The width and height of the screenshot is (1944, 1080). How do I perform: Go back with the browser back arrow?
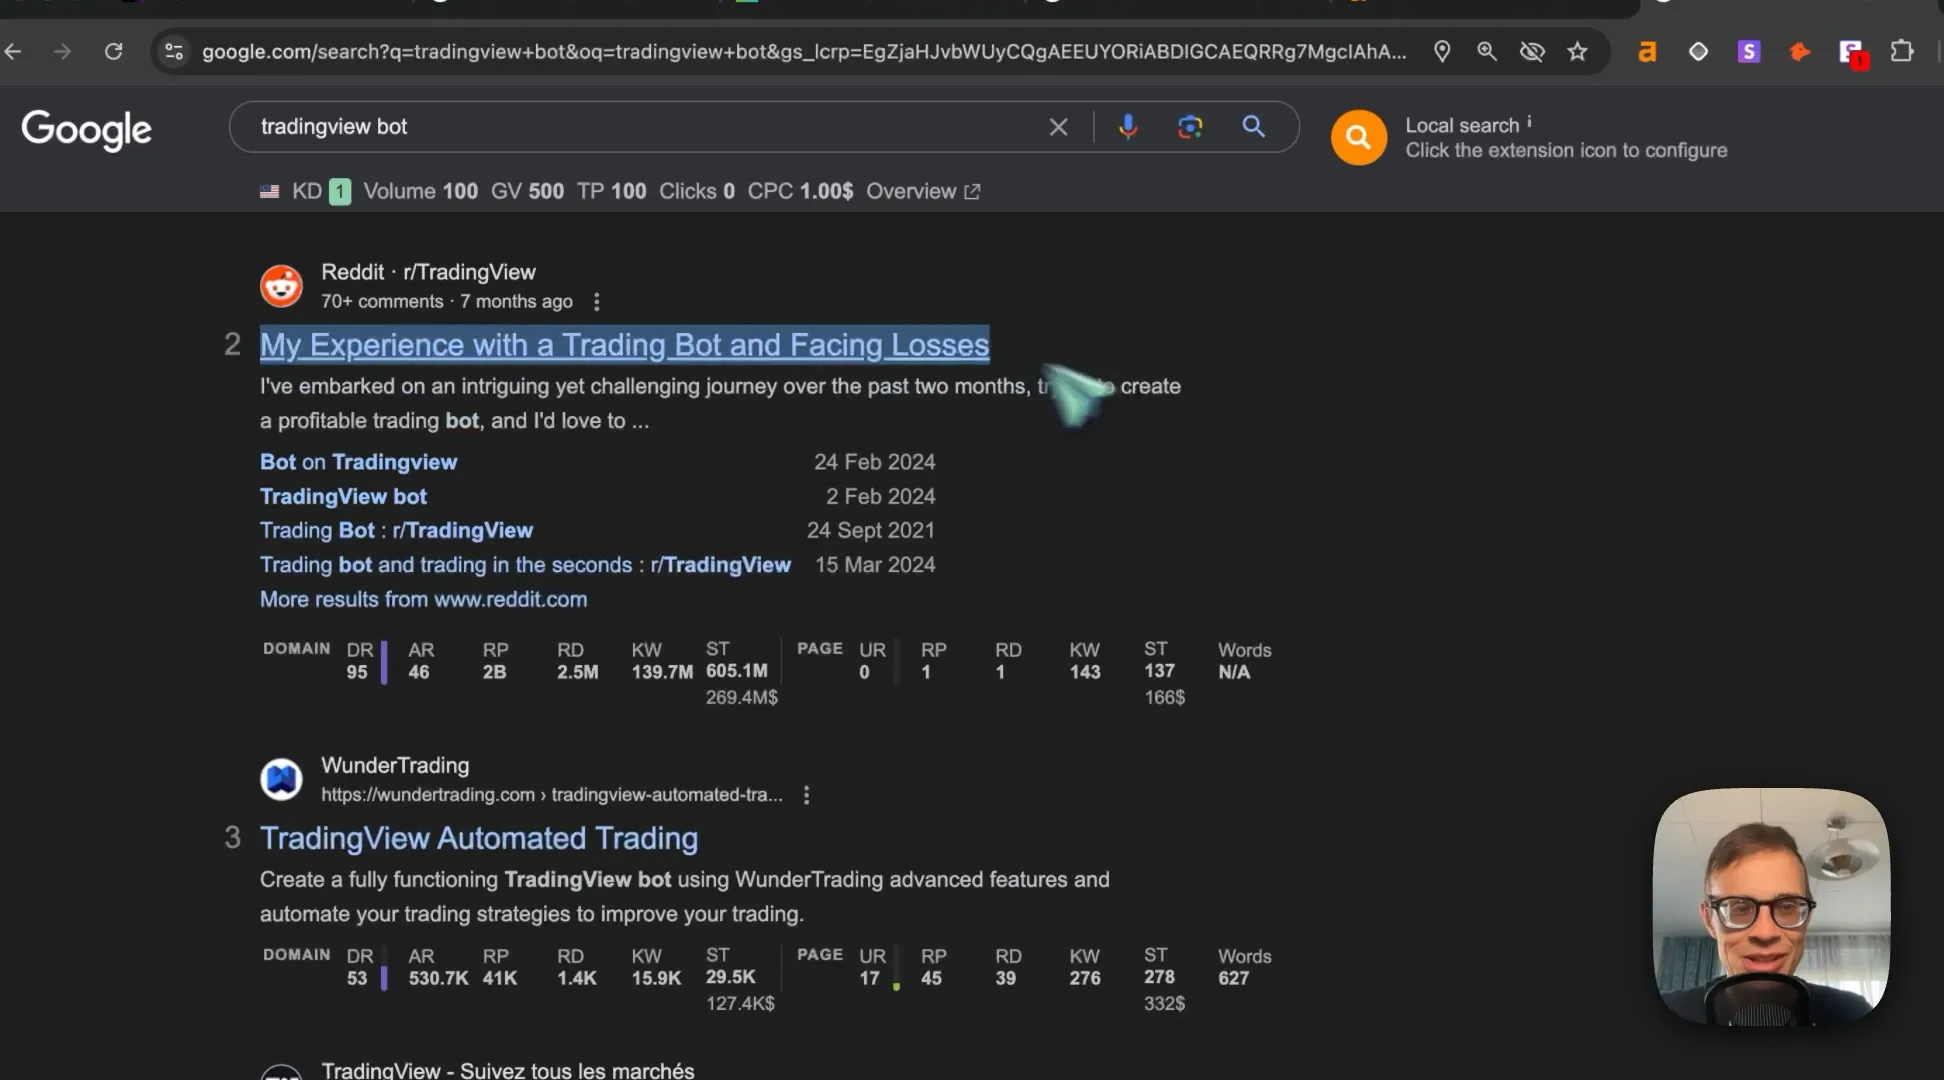pos(13,51)
